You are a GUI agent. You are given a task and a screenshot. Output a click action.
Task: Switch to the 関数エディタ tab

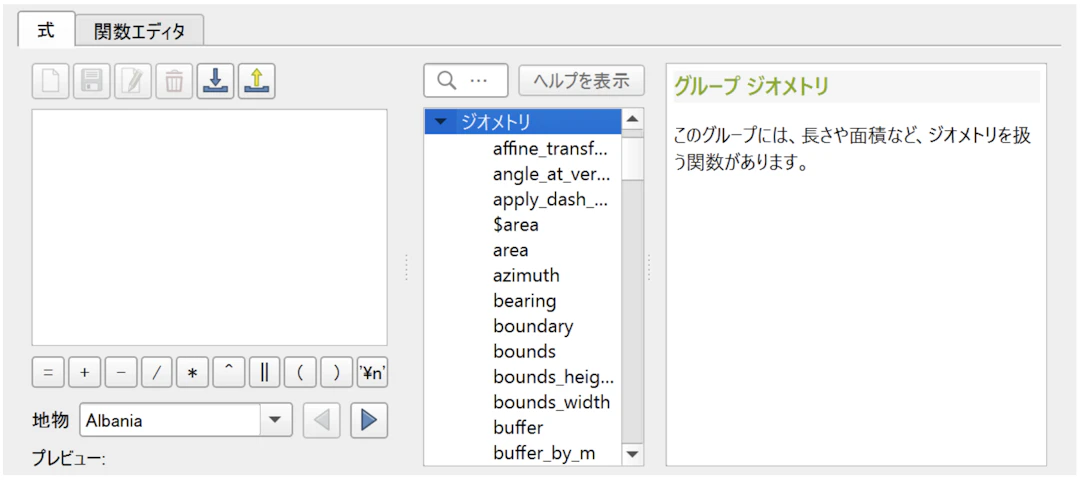[140, 31]
